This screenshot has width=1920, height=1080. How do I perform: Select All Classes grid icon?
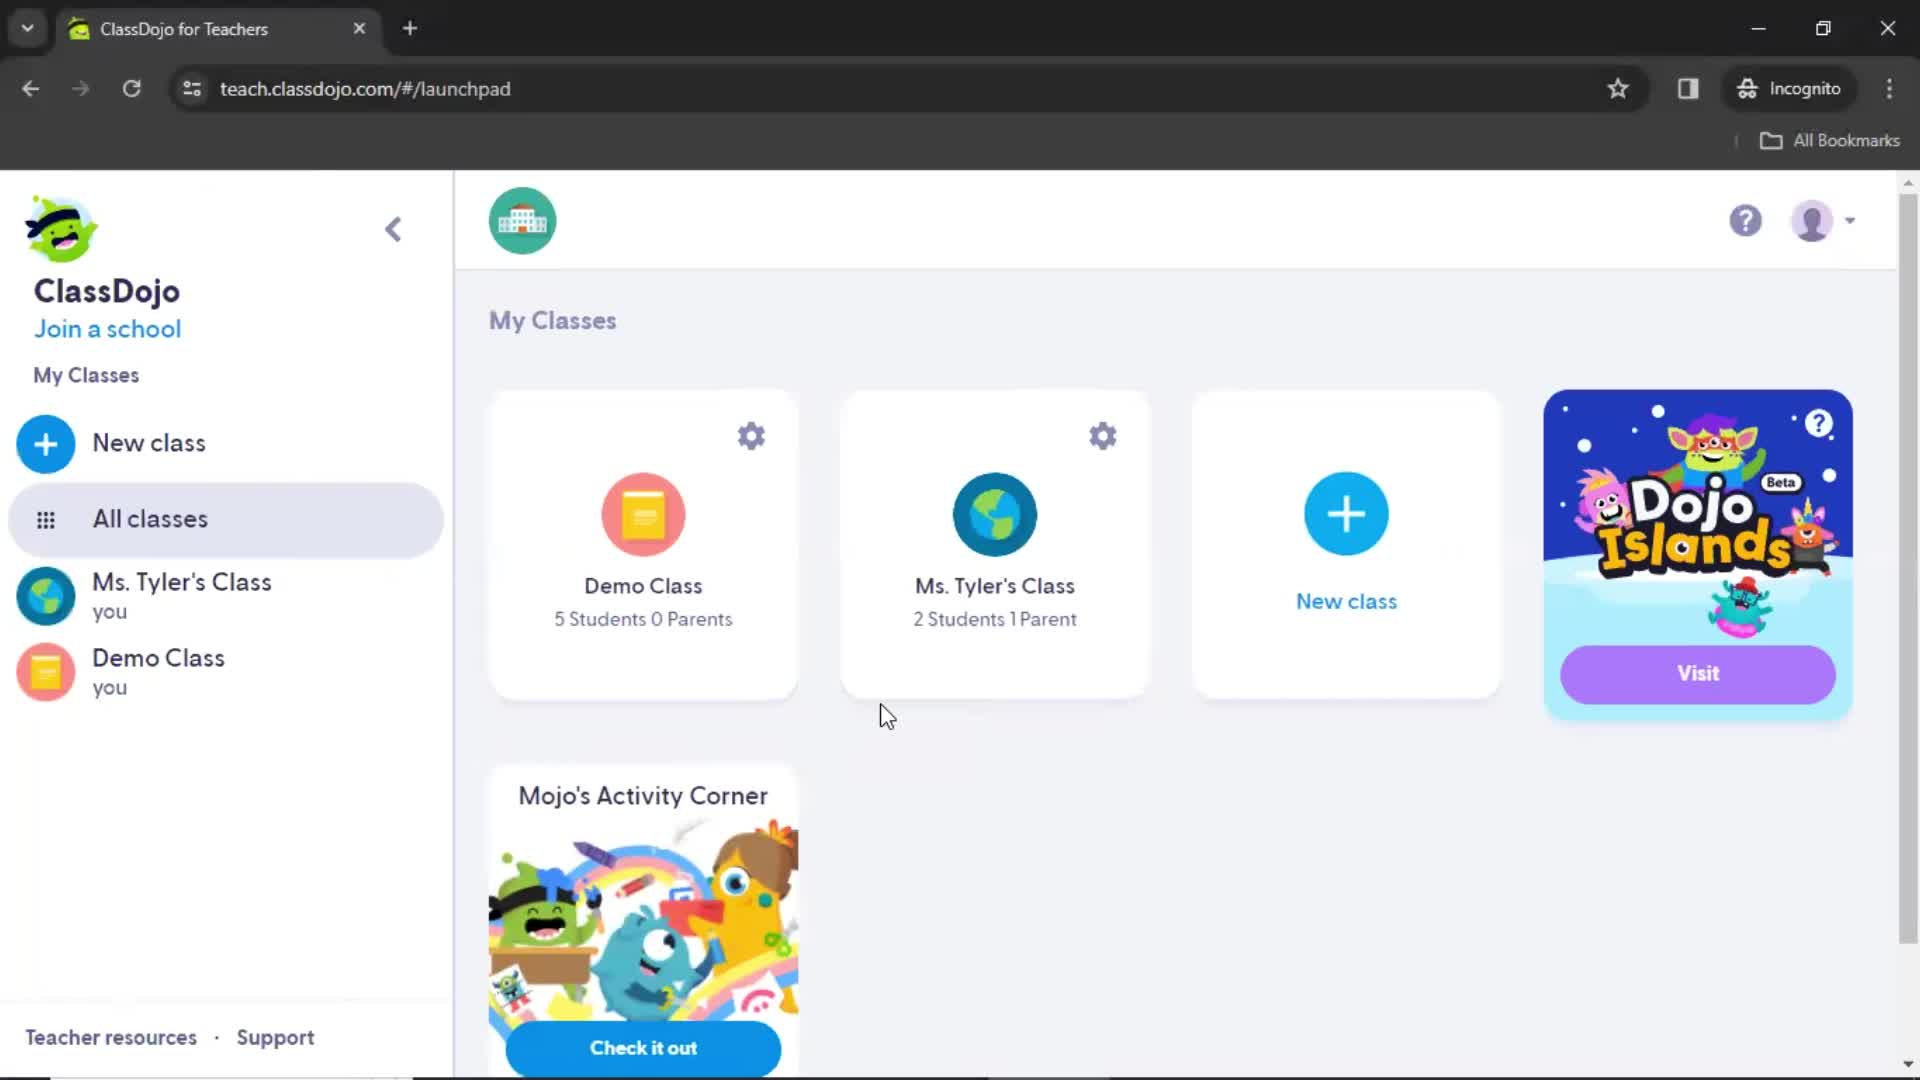[45, 518]
